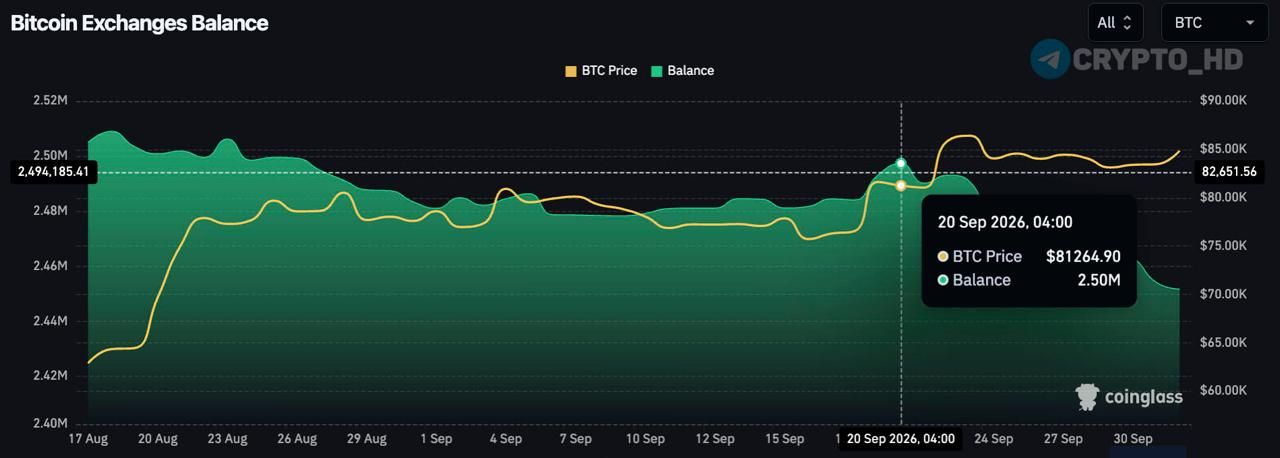Click the 20 Aug date label

tap(158, 439)
